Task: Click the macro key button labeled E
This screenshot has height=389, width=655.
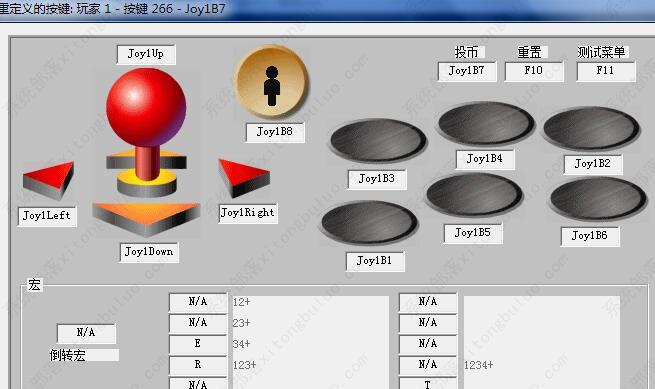Action: click(x=198, y=344)
